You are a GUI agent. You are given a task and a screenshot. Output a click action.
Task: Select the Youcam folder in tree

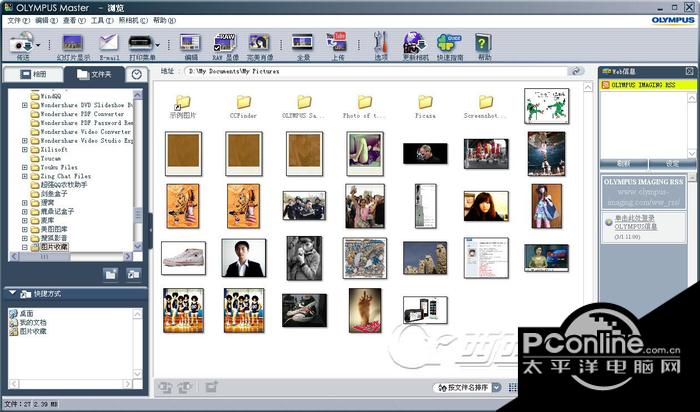[x=50, y=158]
